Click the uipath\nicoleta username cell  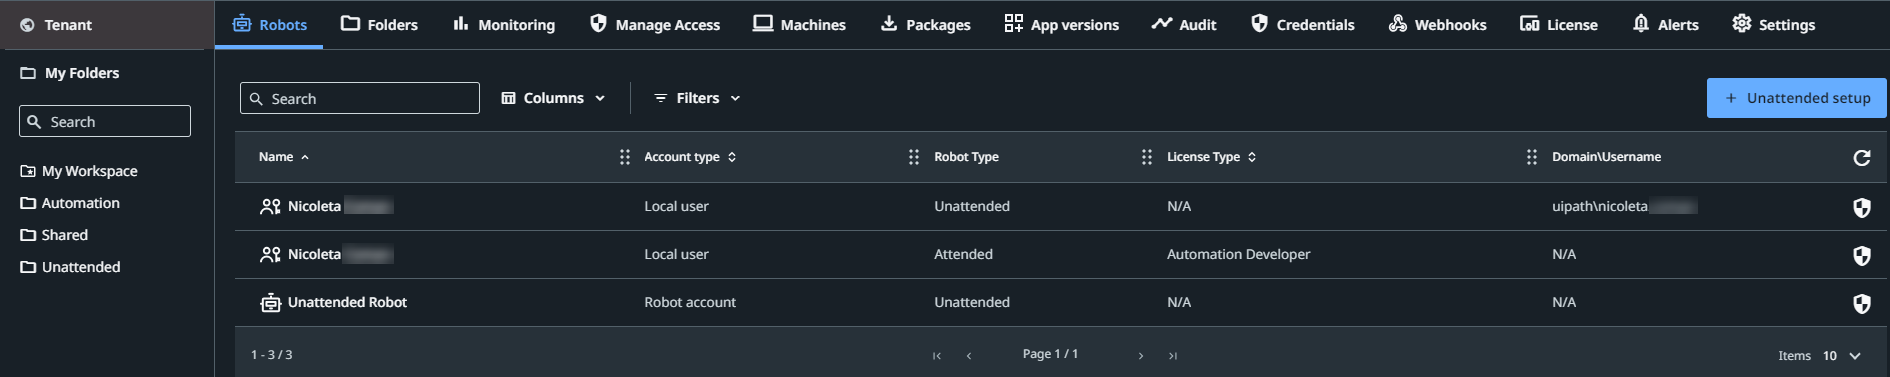(x=1624, y=206)
